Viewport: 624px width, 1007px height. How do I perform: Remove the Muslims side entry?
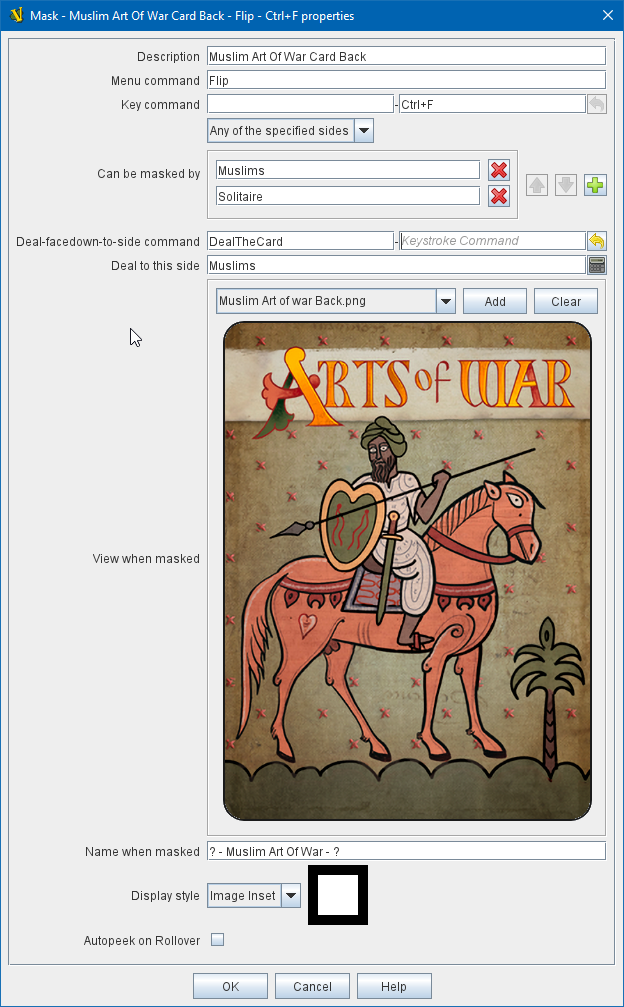pyautogui.click(x=498, y=170)
